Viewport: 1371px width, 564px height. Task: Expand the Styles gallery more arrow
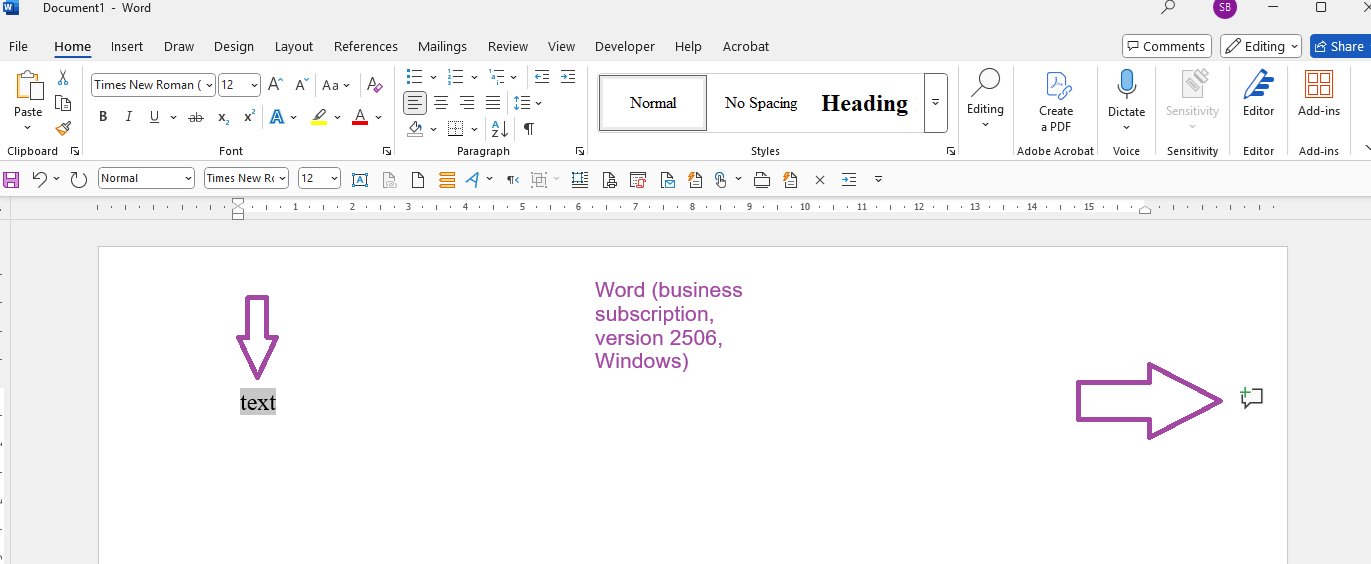coord(935,103)
